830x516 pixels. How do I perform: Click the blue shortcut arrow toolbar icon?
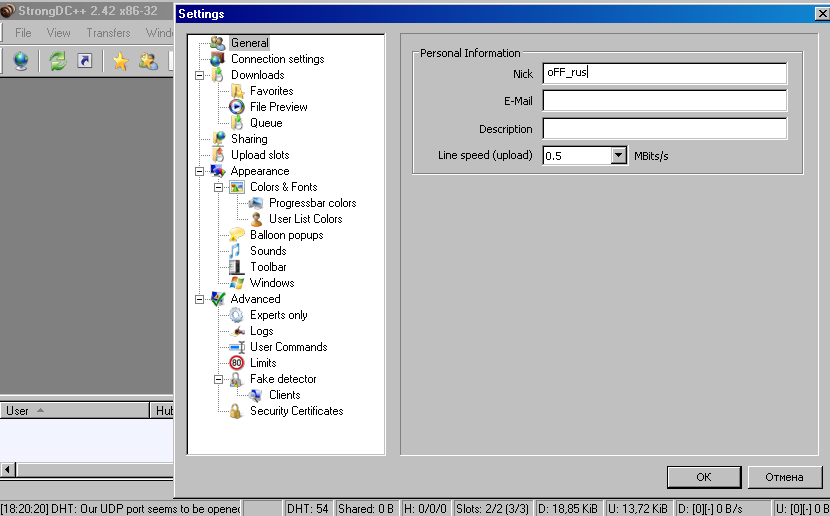click(x=85, y=61)
